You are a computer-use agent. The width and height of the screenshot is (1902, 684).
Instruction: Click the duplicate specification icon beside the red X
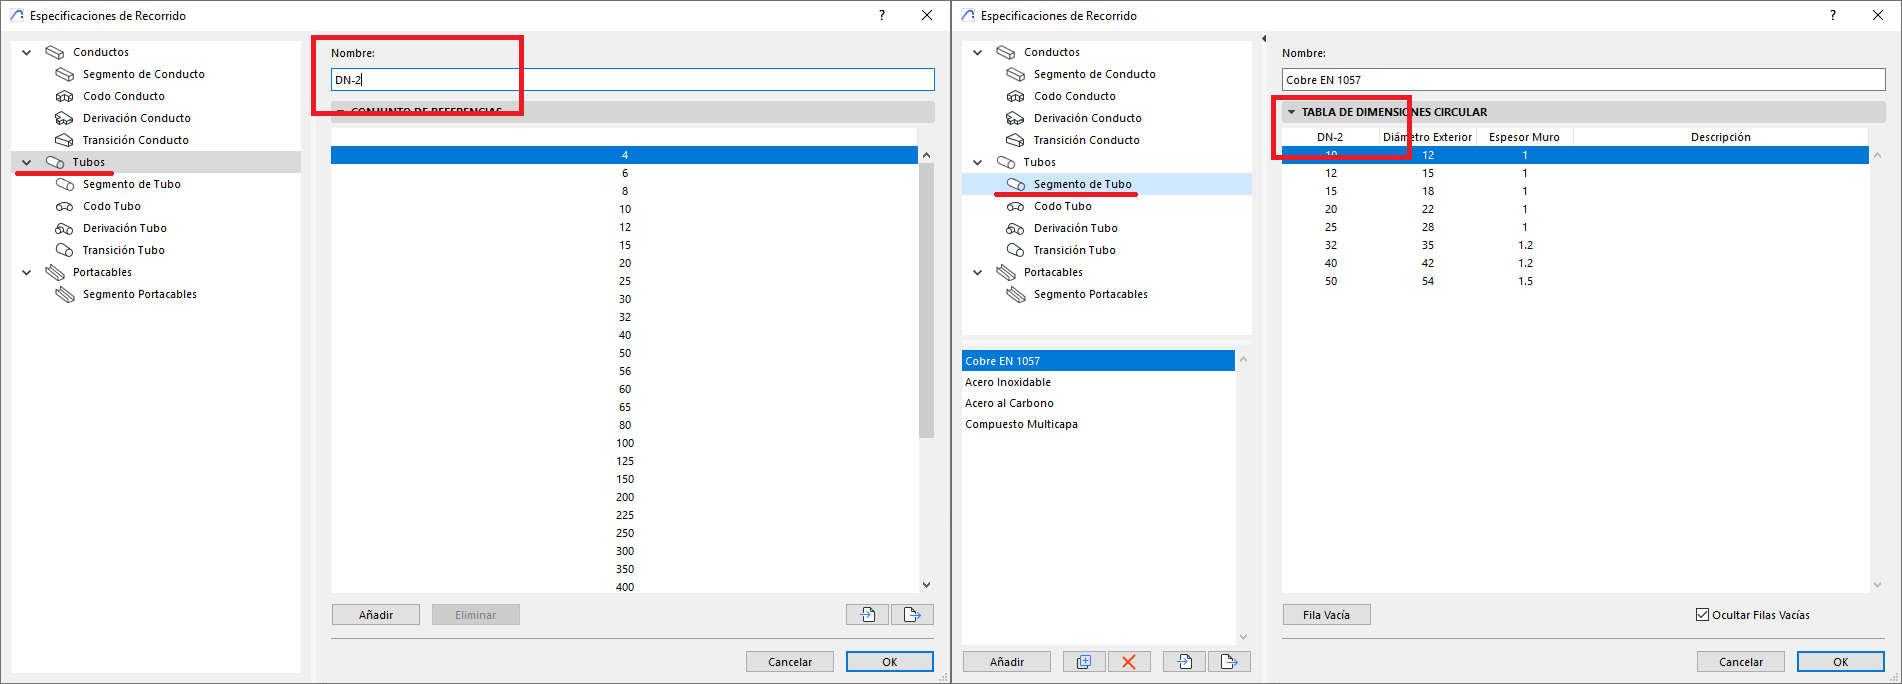pos(1083,662)
